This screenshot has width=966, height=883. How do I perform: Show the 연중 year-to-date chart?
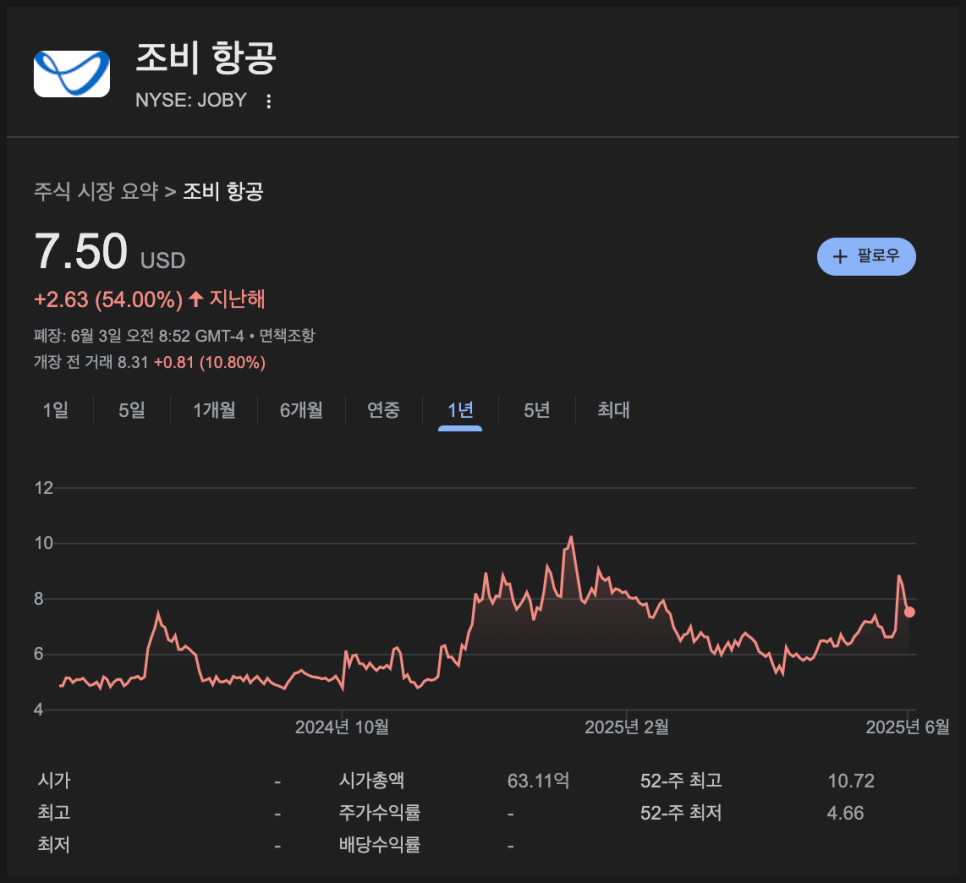point(383,410)
